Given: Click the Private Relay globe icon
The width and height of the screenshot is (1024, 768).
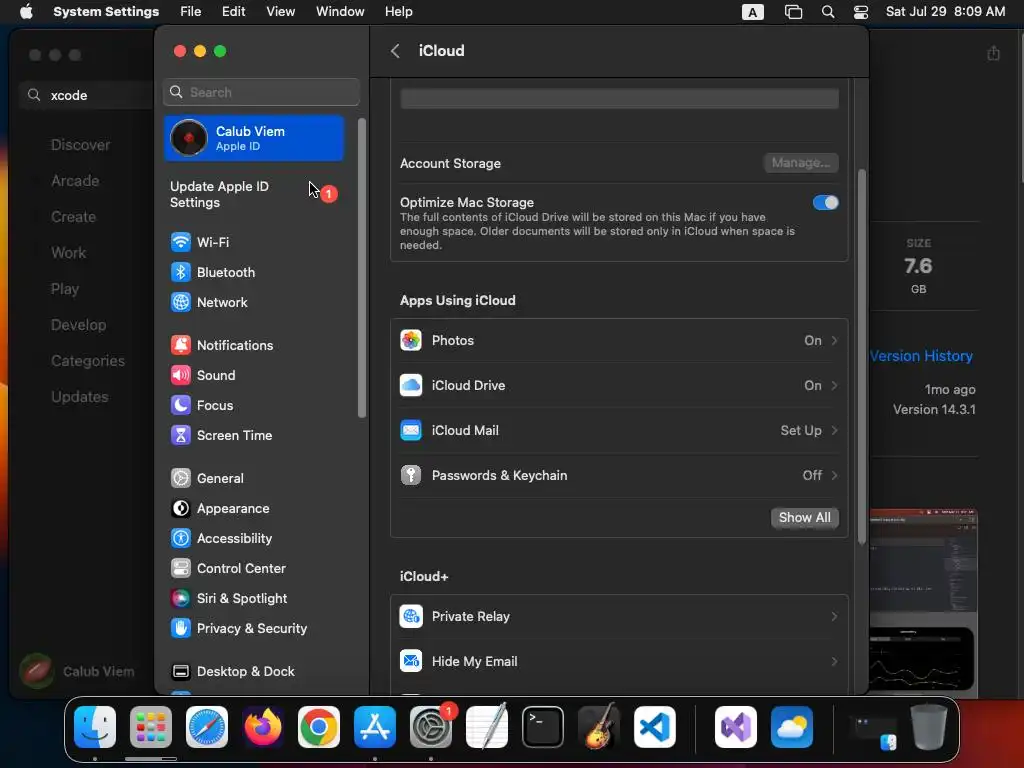Looking at the screenshot, I should tap(411, 616).
